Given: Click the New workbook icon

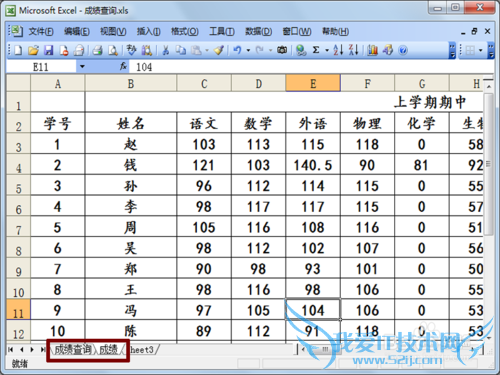Looking at the screenshot, I should point(18,50).
